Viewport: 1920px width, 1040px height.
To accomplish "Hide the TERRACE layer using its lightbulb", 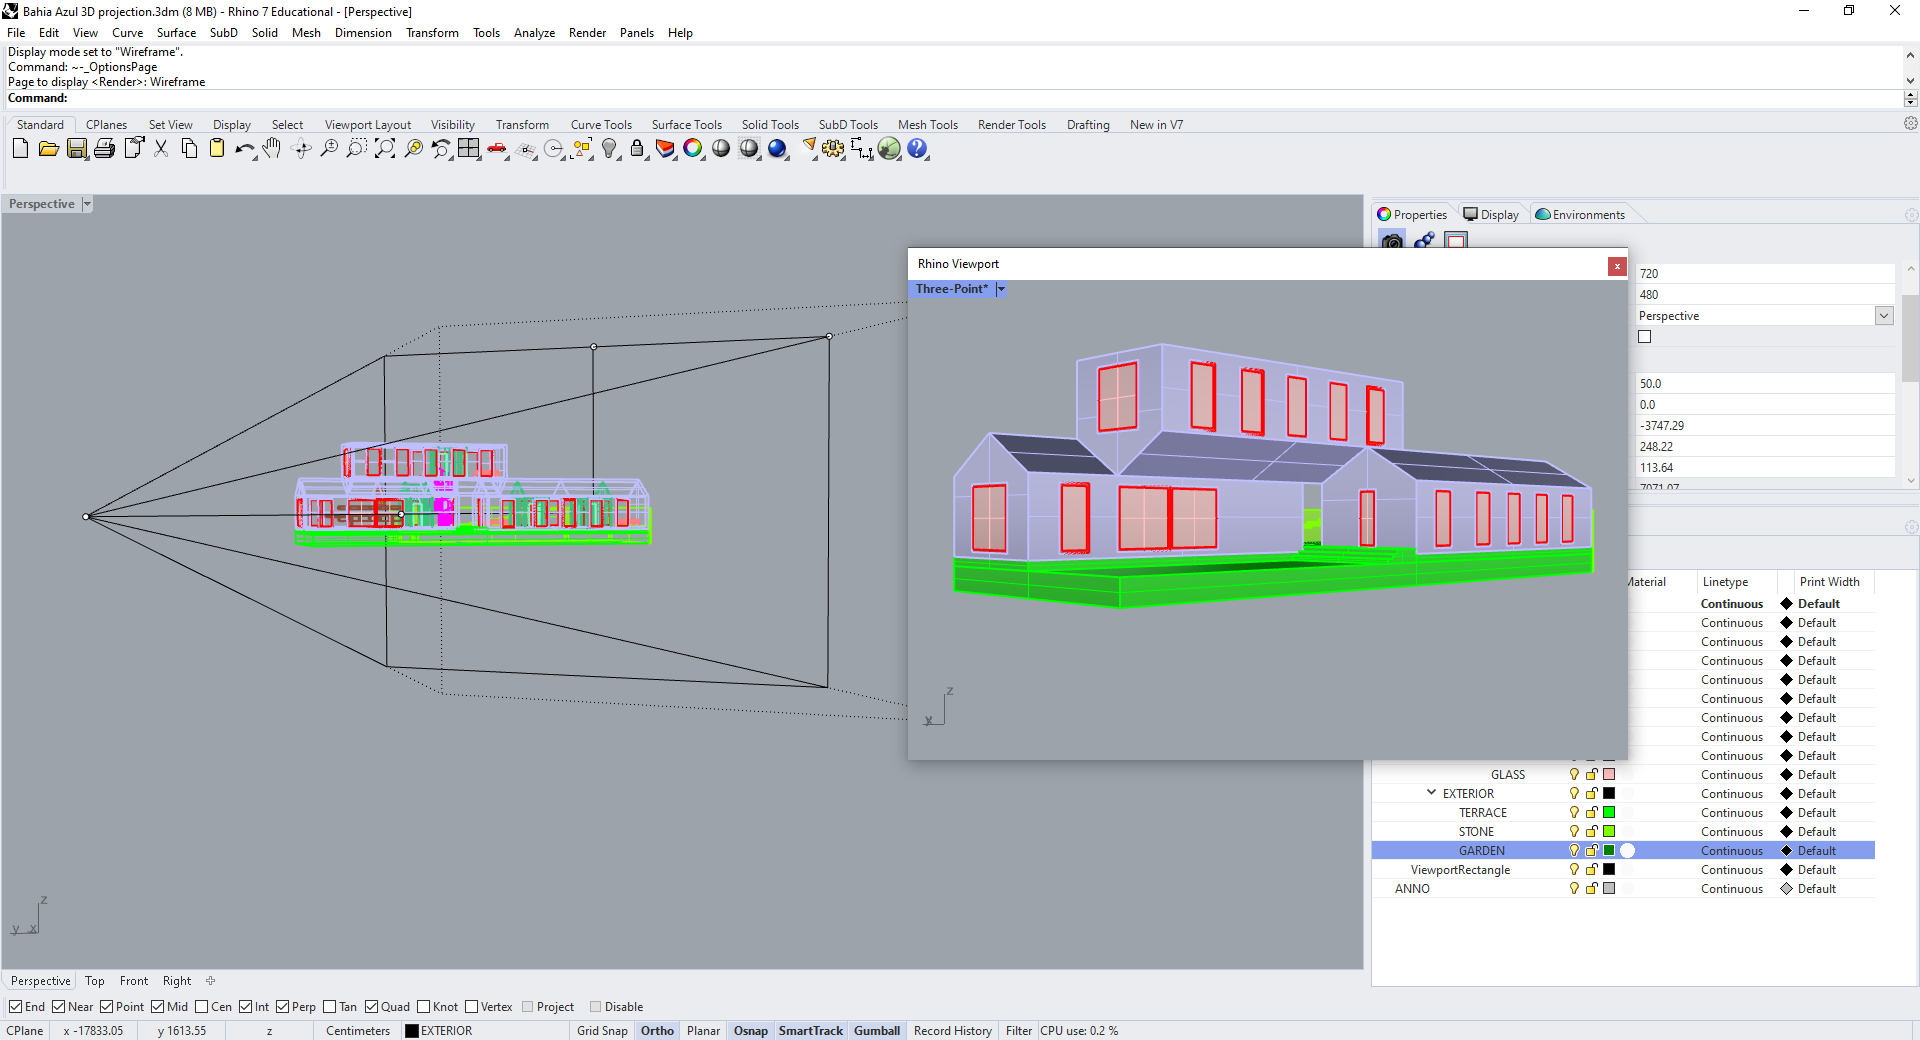I will [x=1574, y=813].
